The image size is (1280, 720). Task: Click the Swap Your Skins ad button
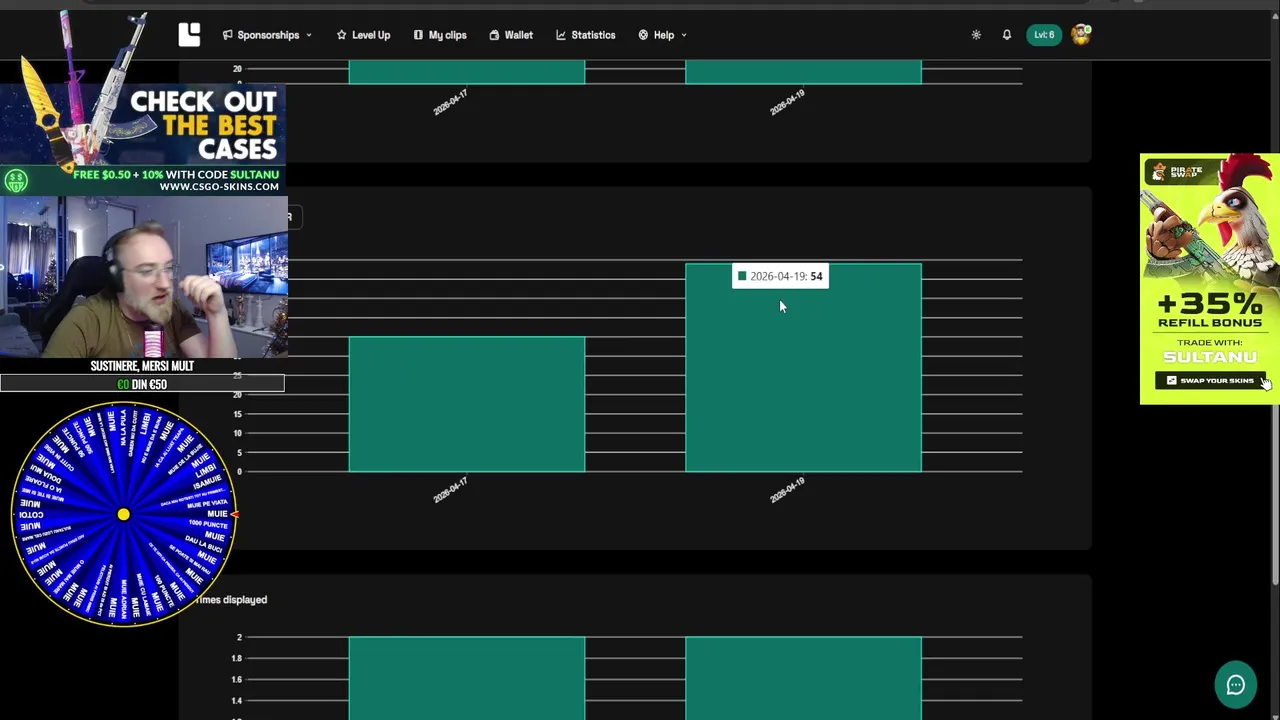[1210, 380]
